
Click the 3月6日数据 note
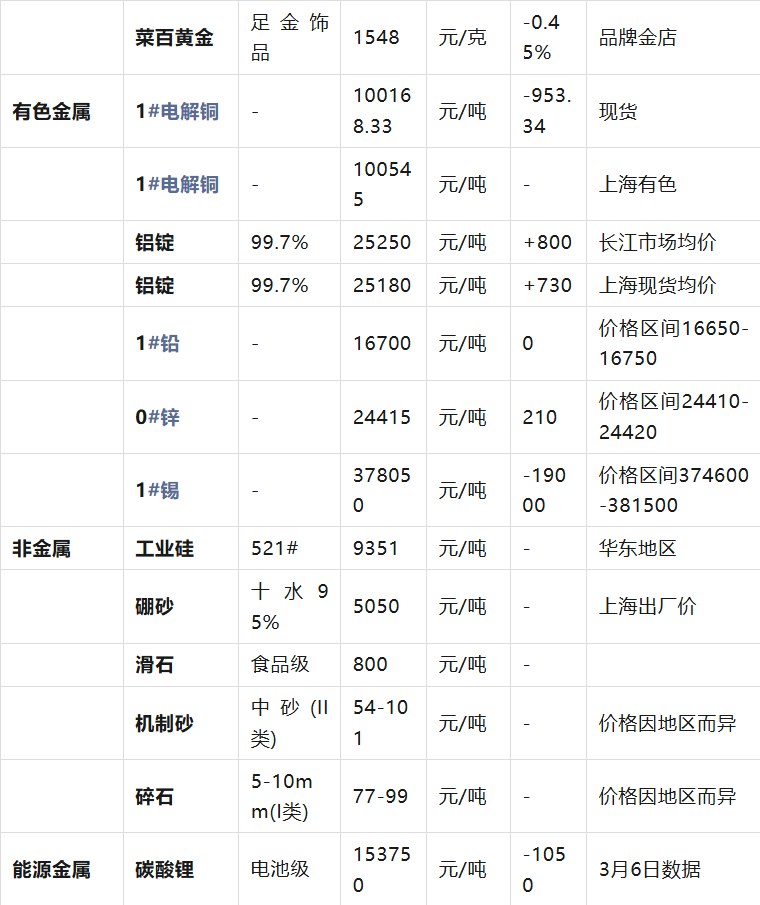point(649,869)
